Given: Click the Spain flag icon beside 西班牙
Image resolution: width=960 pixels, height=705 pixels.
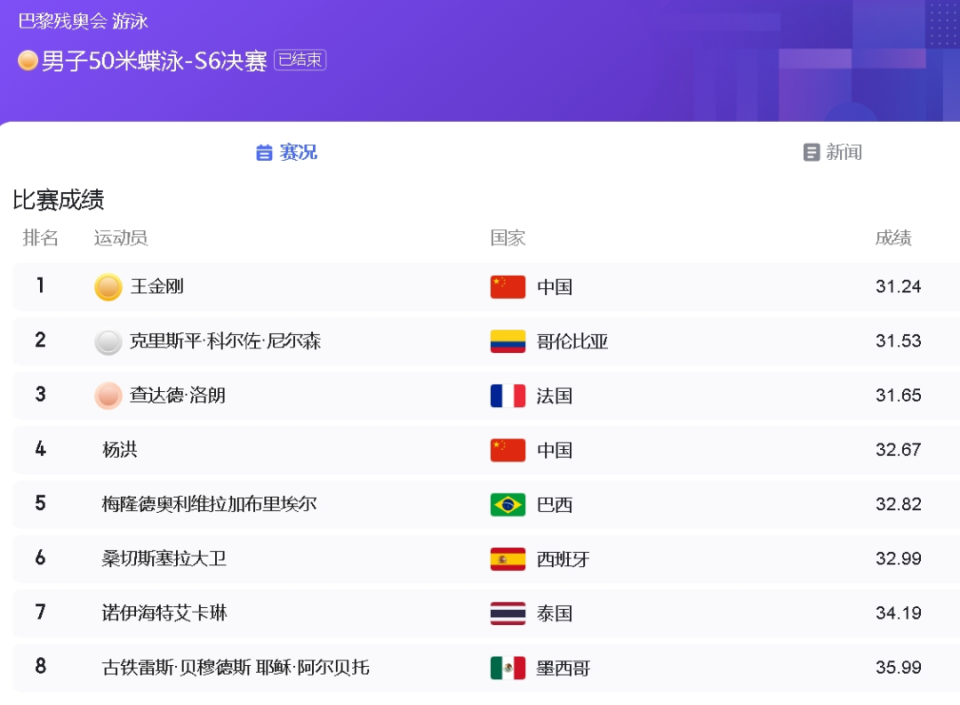Looking at the screenshot, I should pyautogui.click(x=505, y=558).
